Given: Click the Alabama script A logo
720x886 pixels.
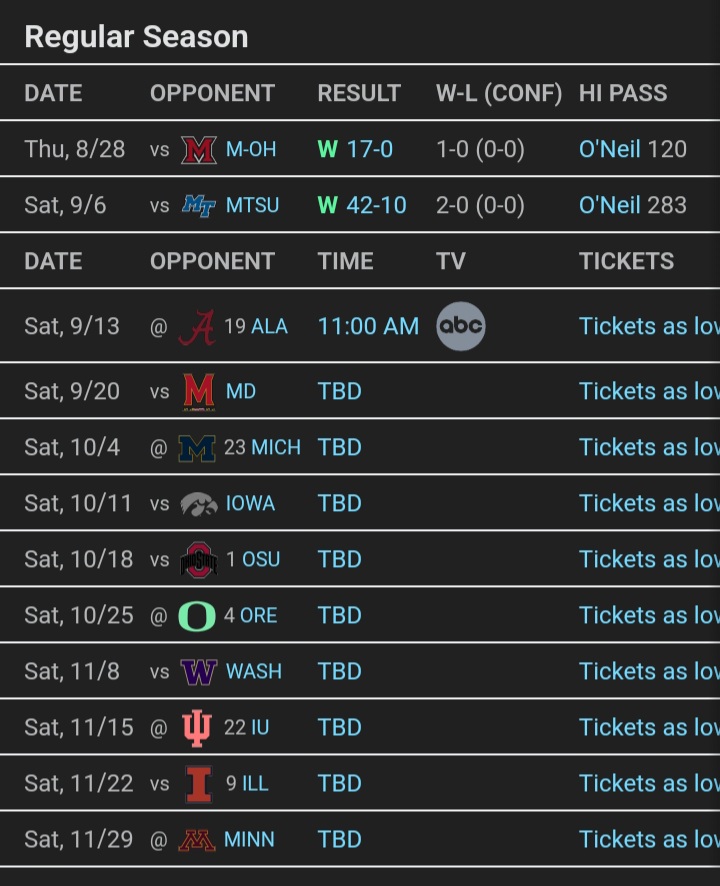Looking at the screenshot, I should (x=197, y=327).
